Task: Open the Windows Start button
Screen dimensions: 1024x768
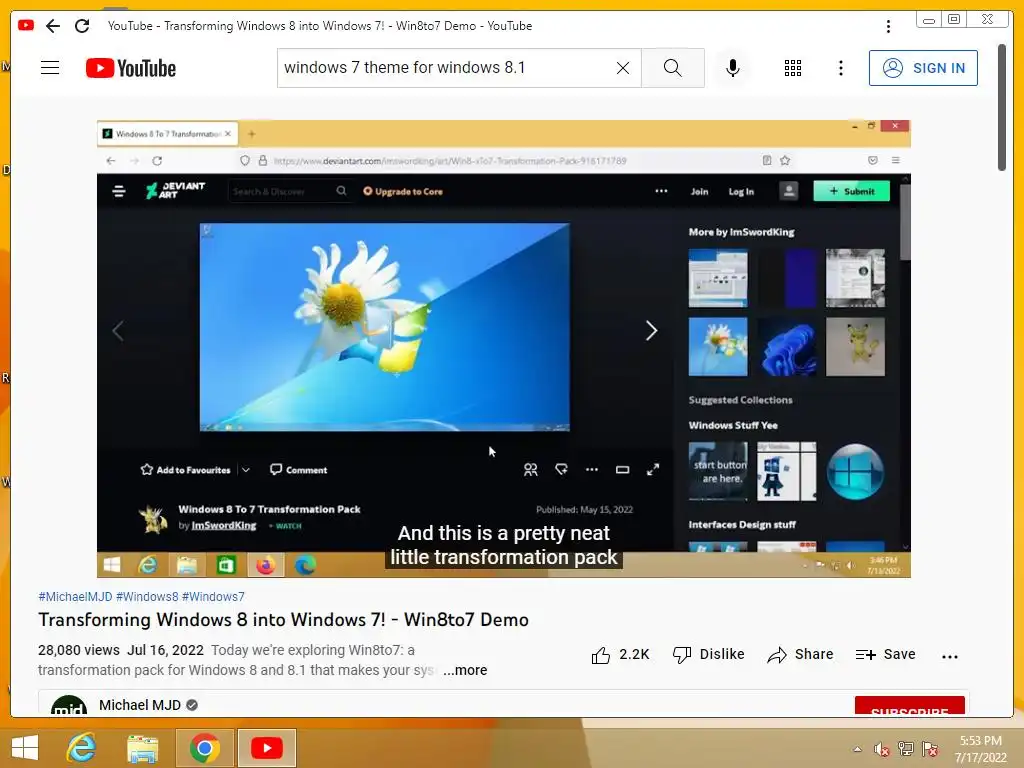Action: pos(25,748)
